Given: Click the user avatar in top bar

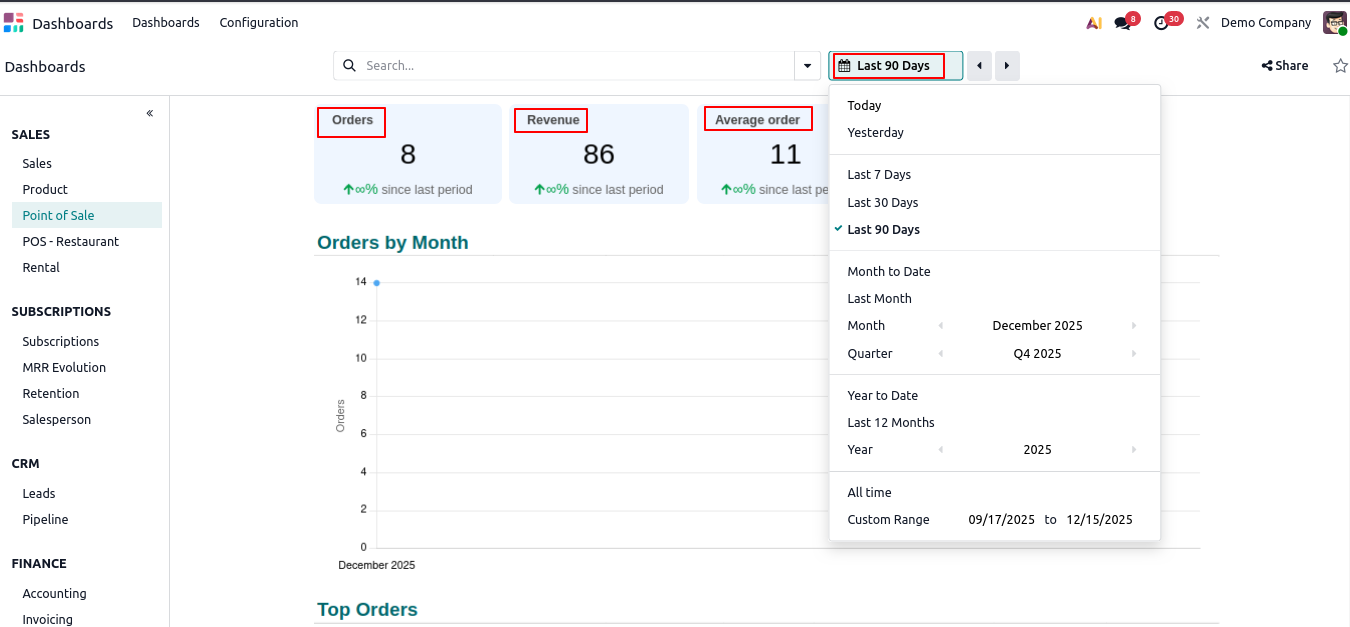Looking at the screenshot, I should [x=1334, y=23].
